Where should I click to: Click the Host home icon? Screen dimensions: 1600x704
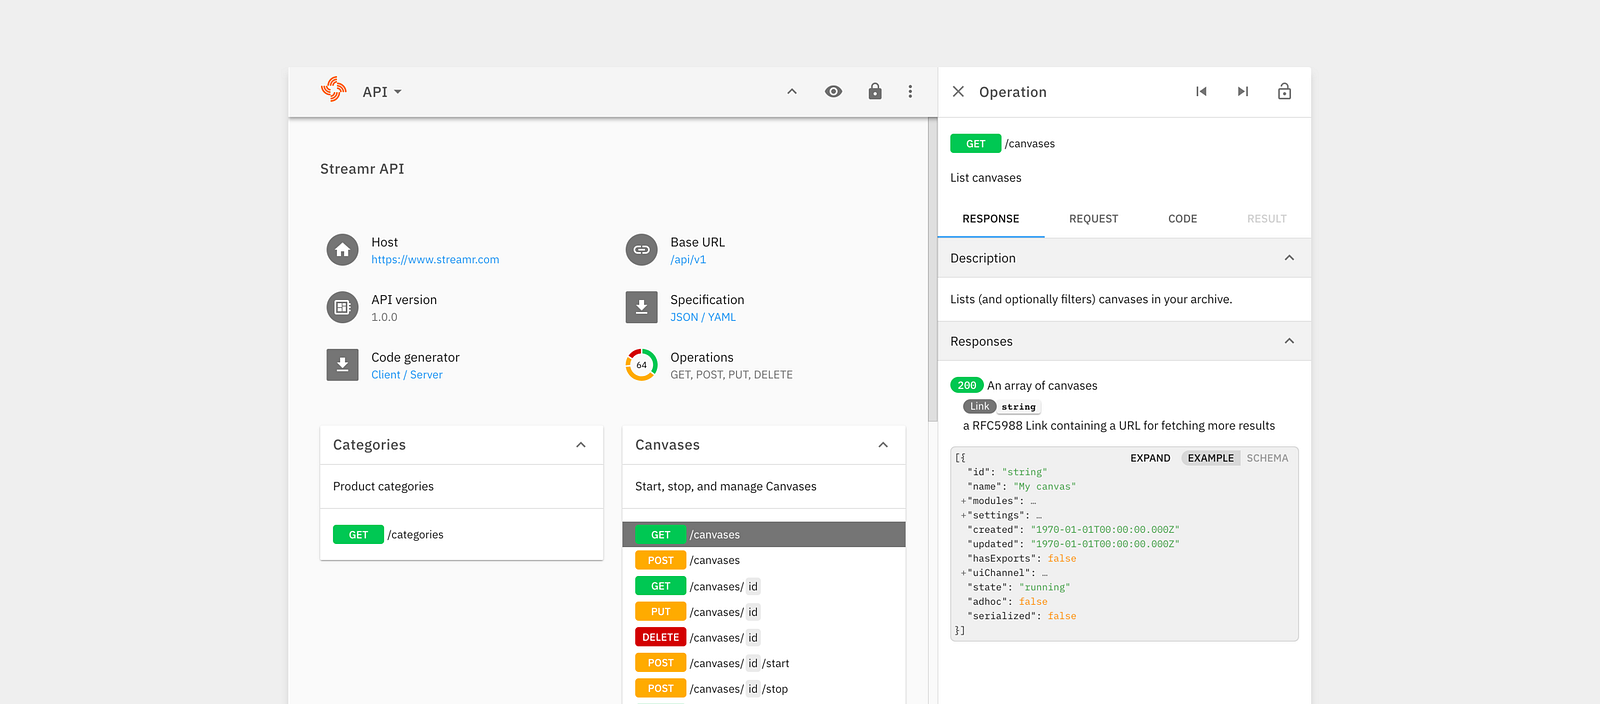coord(342,250)
